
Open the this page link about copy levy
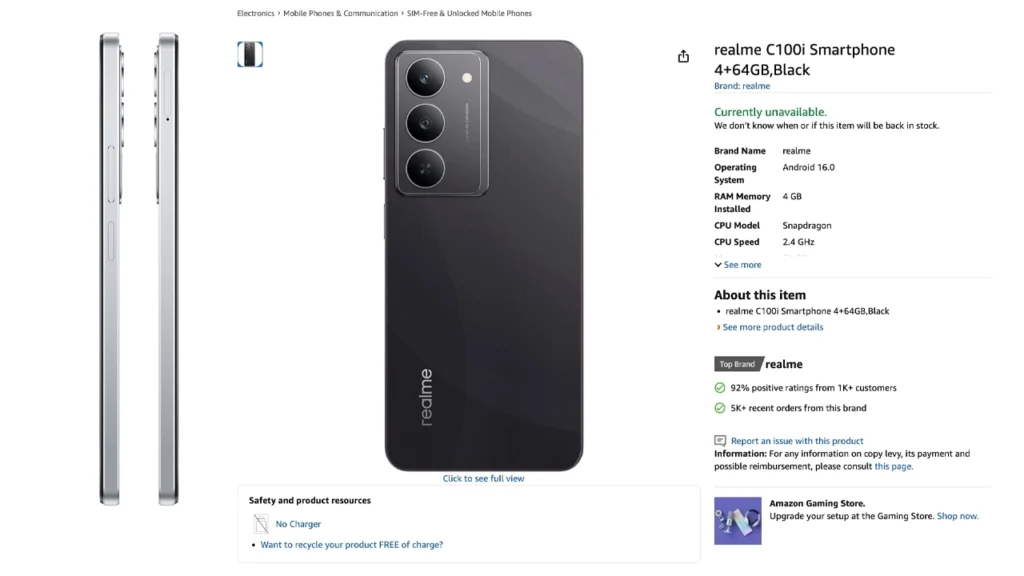(891, 465)
